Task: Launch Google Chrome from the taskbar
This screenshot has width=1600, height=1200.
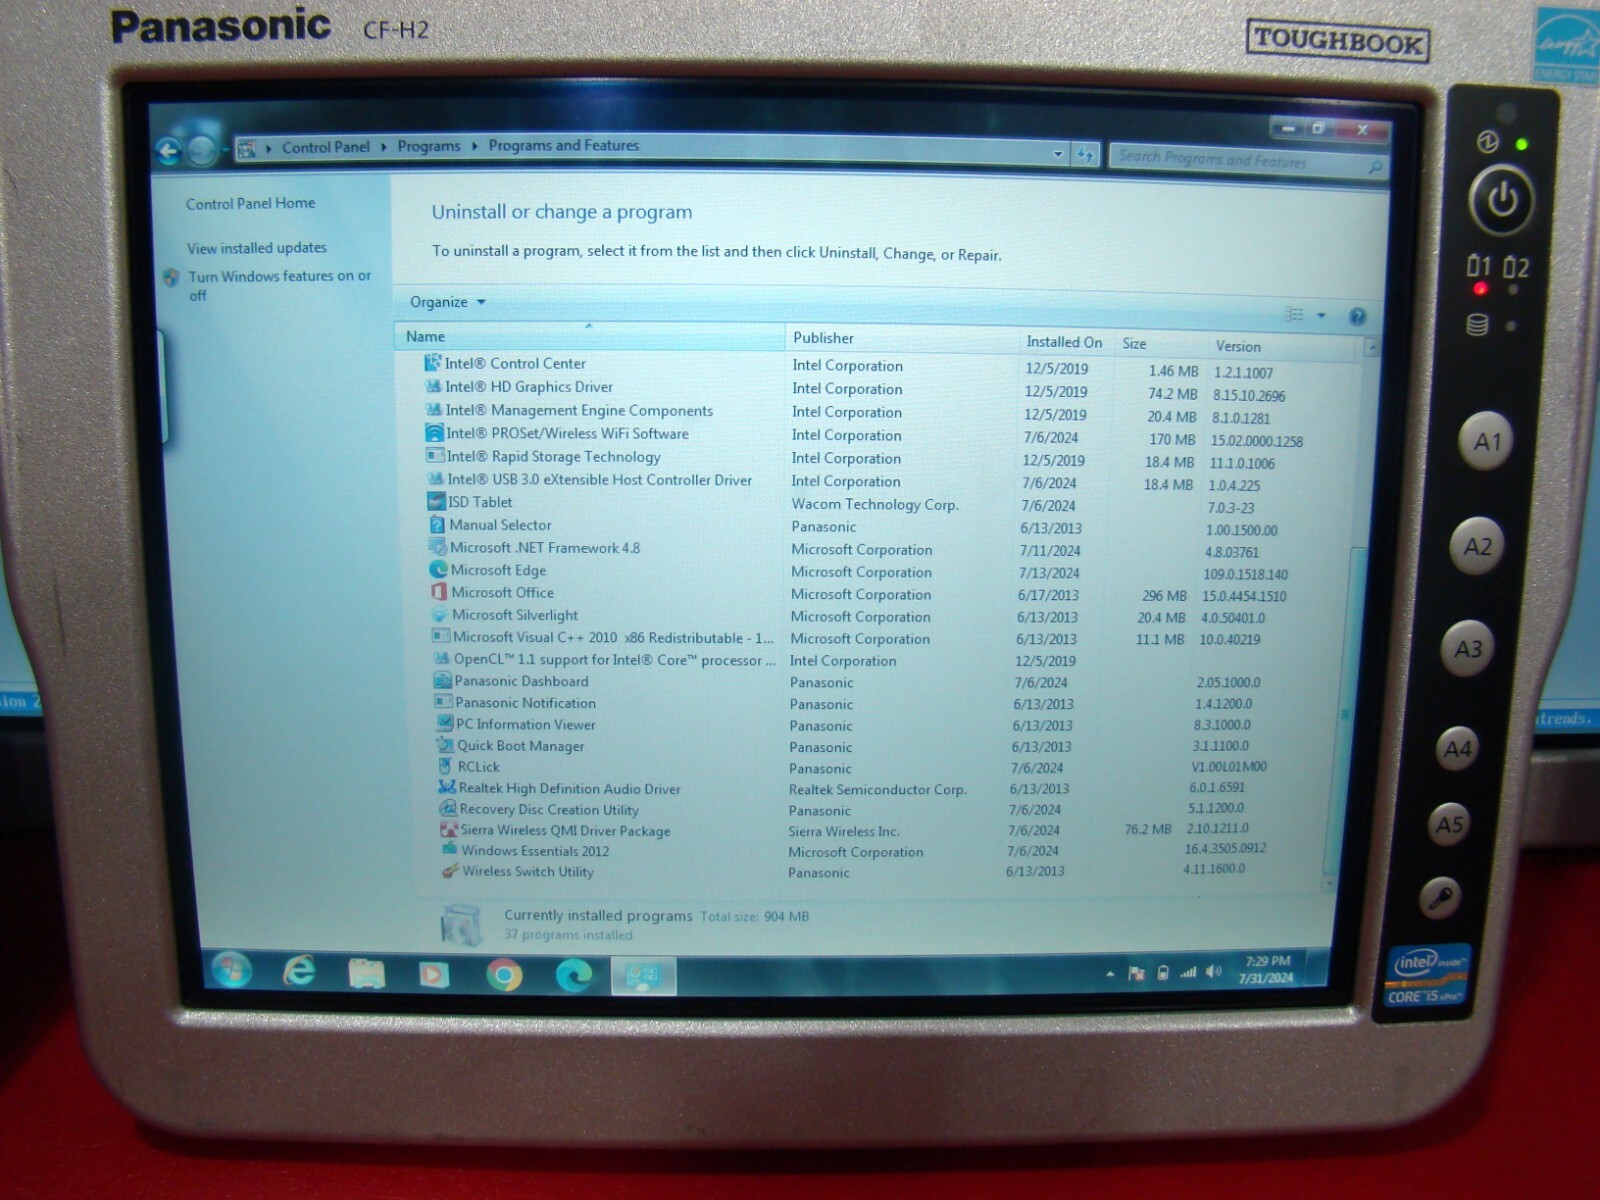Action: 504,975
